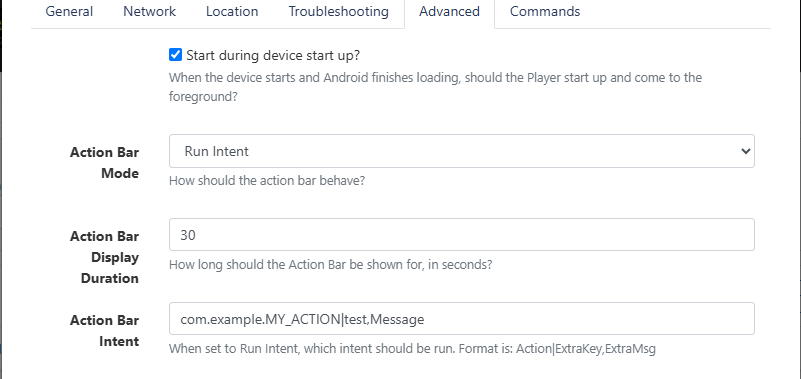Viewport: 801px width, 379px height.
Task: Click the hint about Action Bar shown seconds
Action: 331,265
